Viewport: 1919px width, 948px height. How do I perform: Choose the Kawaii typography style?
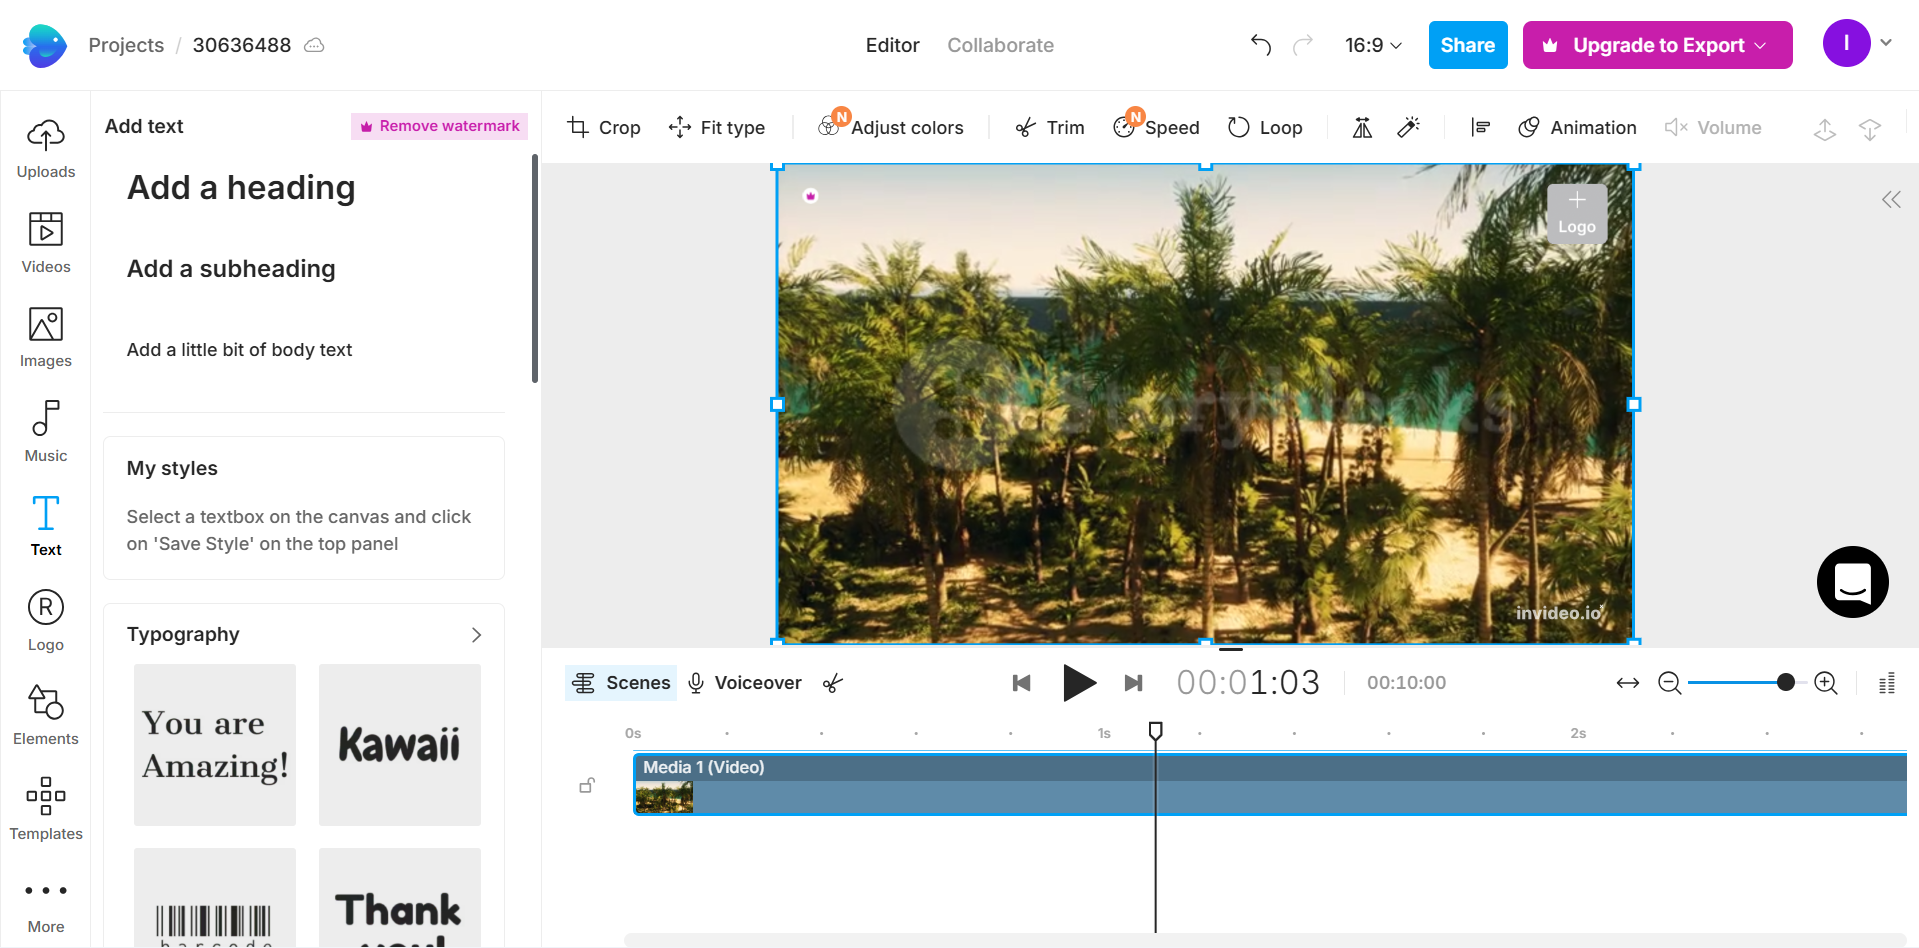(400, 745)
